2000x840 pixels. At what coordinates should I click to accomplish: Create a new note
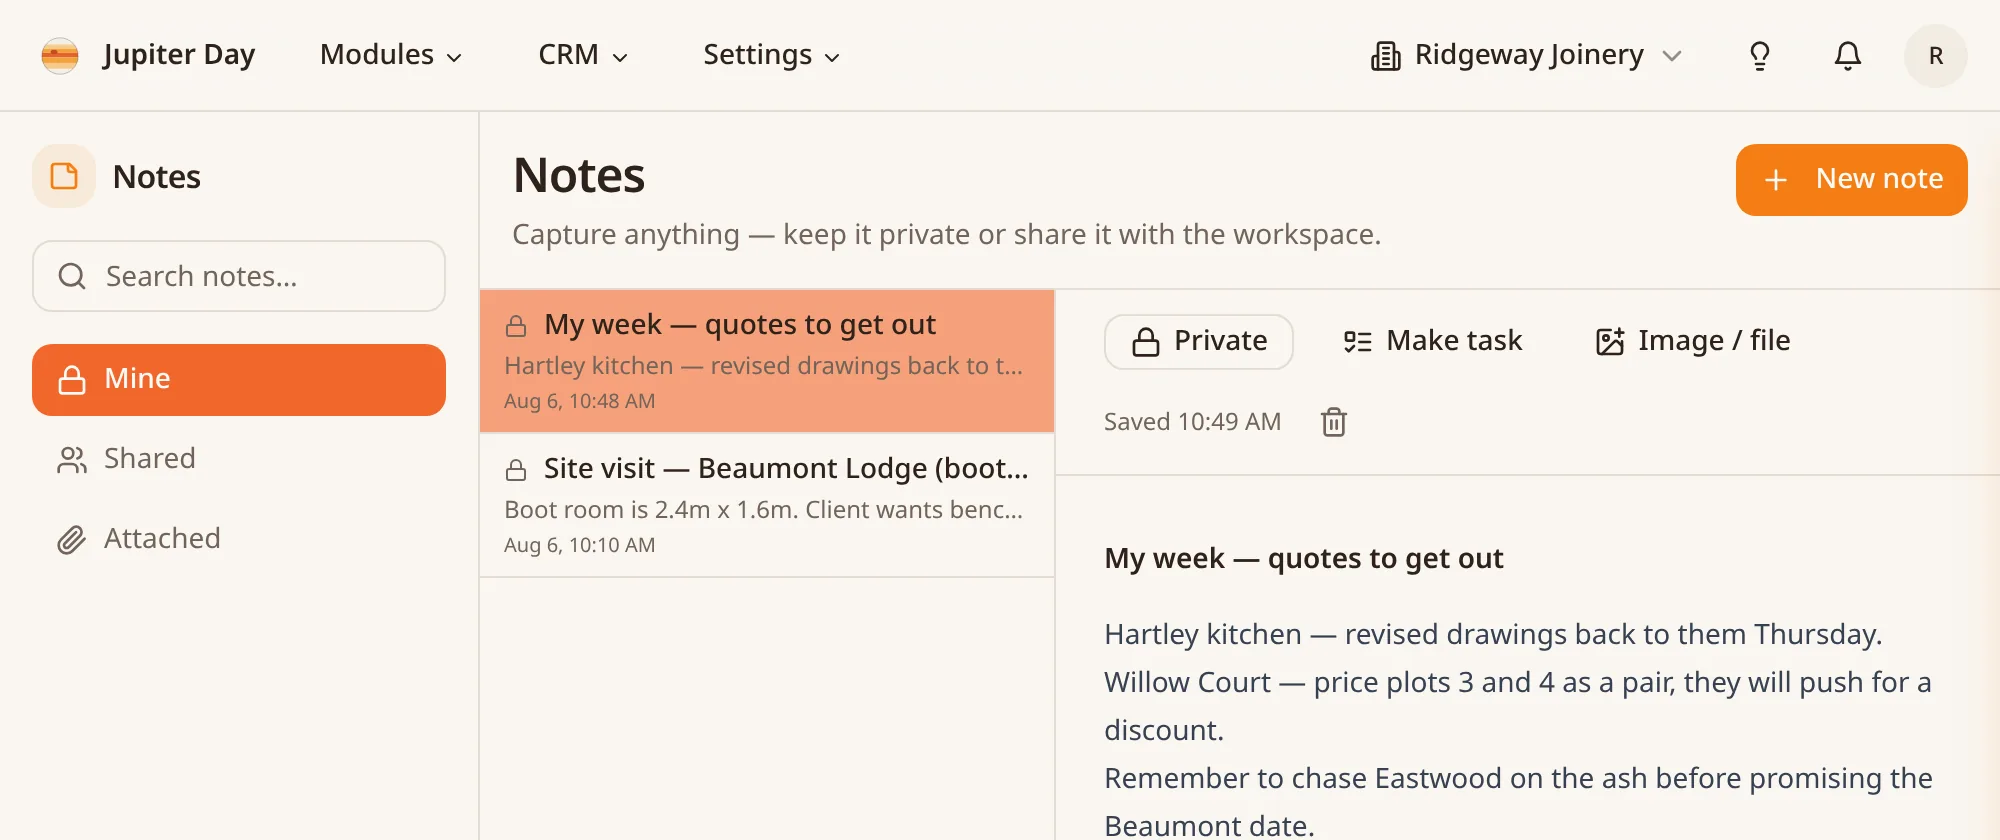[x=1852, y=180]
